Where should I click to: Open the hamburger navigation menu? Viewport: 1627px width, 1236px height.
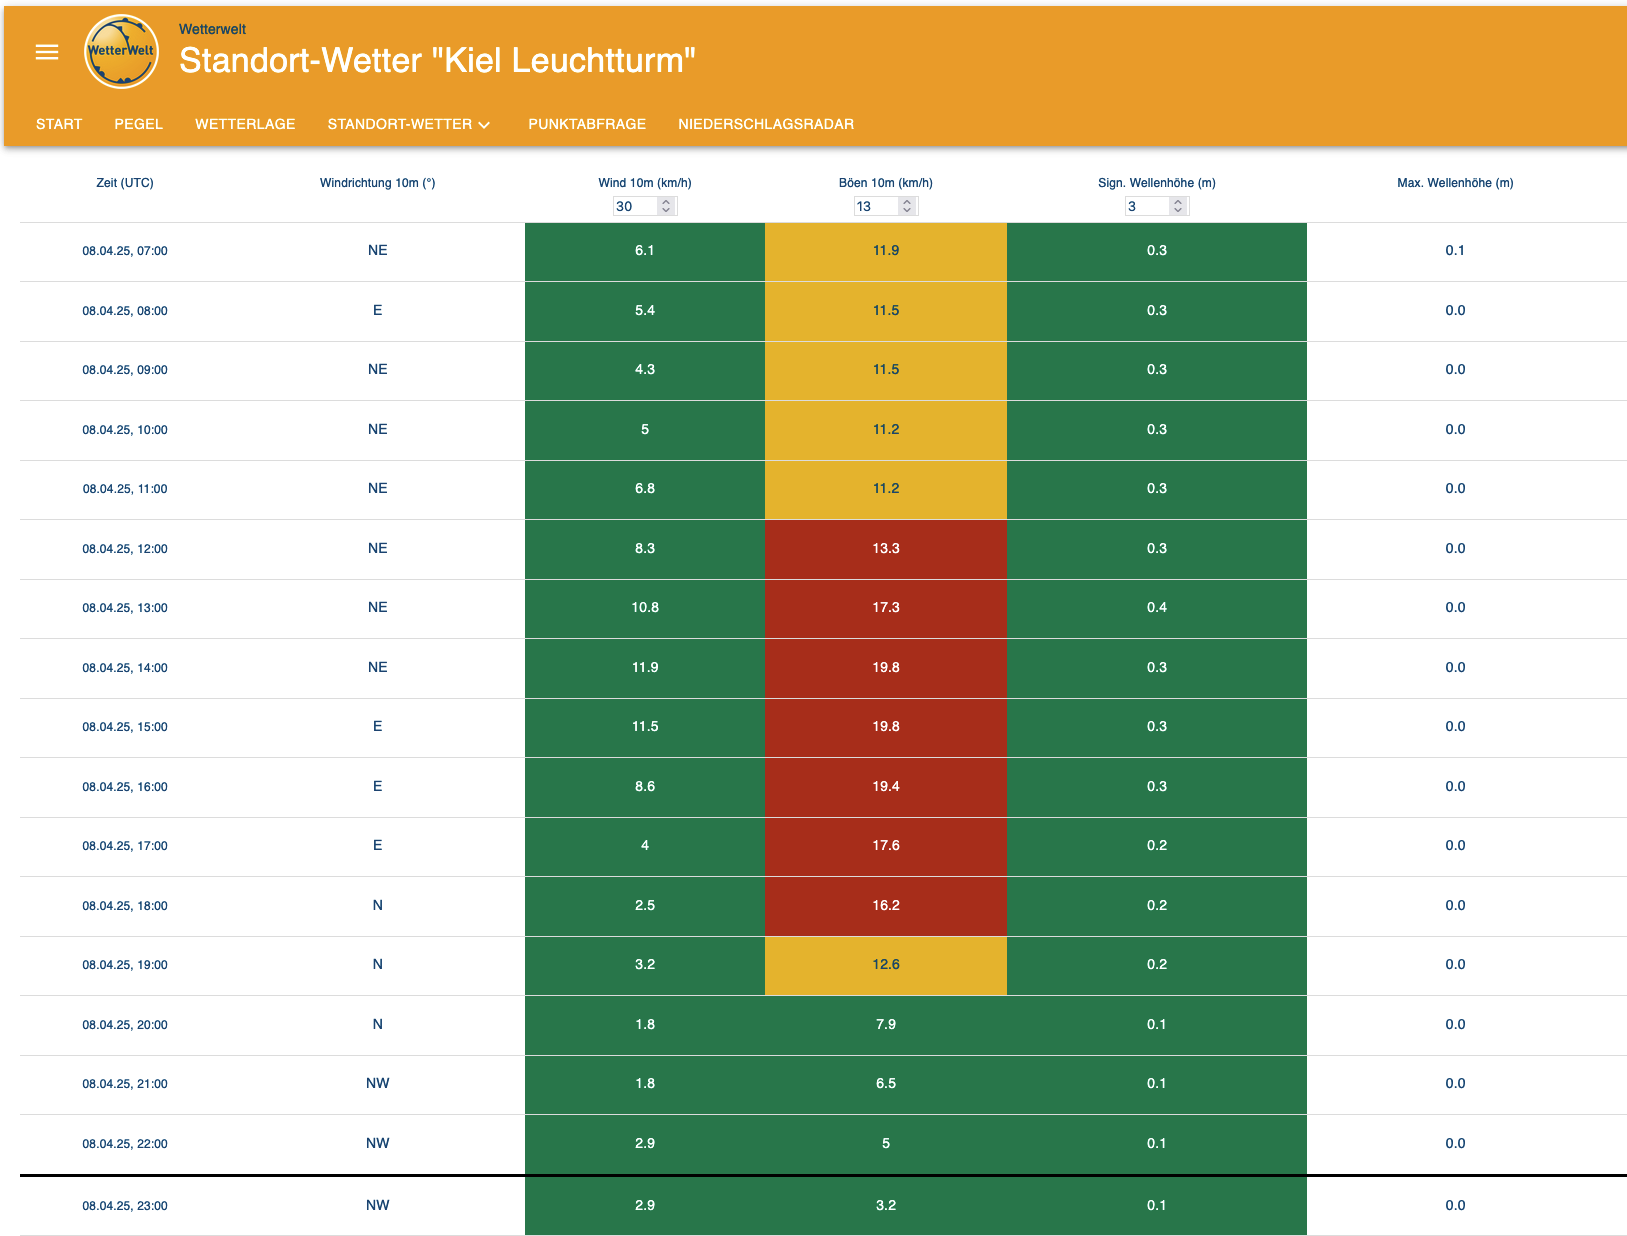click(x=47, y=52)
